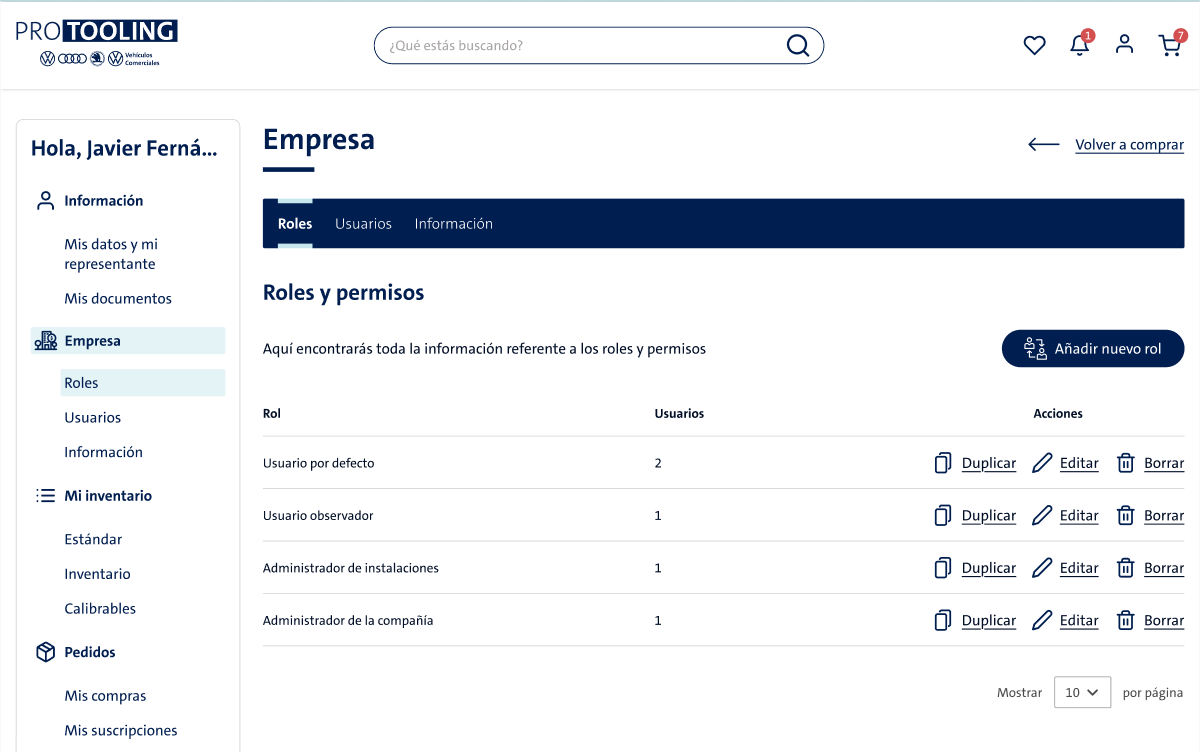Click Borrar for Usuario por defecto

coord(1164,463)
